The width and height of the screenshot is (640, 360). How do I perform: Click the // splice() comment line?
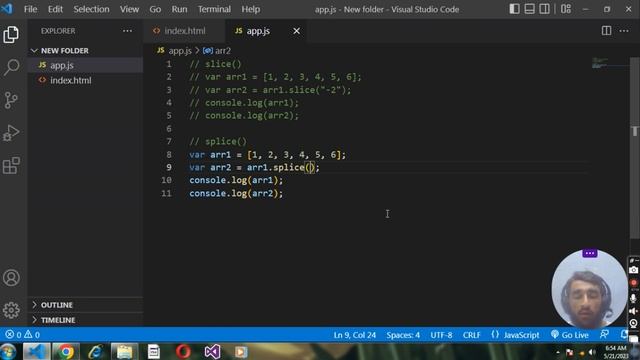tap(218, 142)
